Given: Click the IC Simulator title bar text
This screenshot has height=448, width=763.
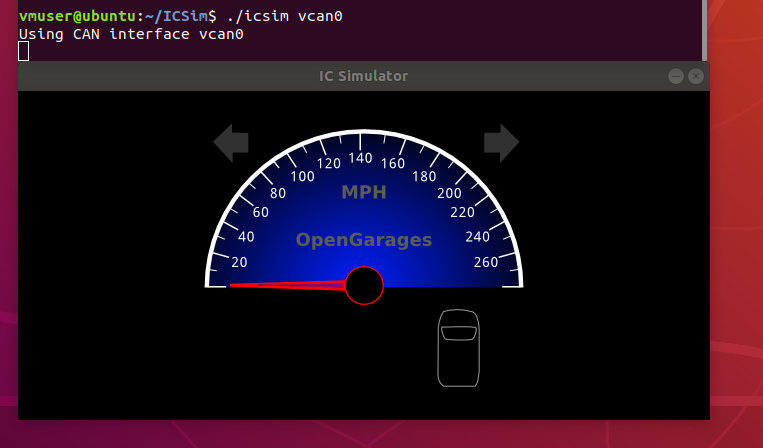Looking at the screenshot, I should click(x=363, y=76).
